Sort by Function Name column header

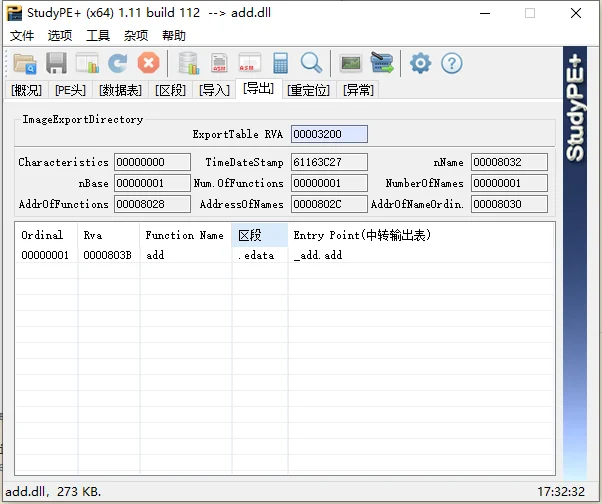coord(185,235)
